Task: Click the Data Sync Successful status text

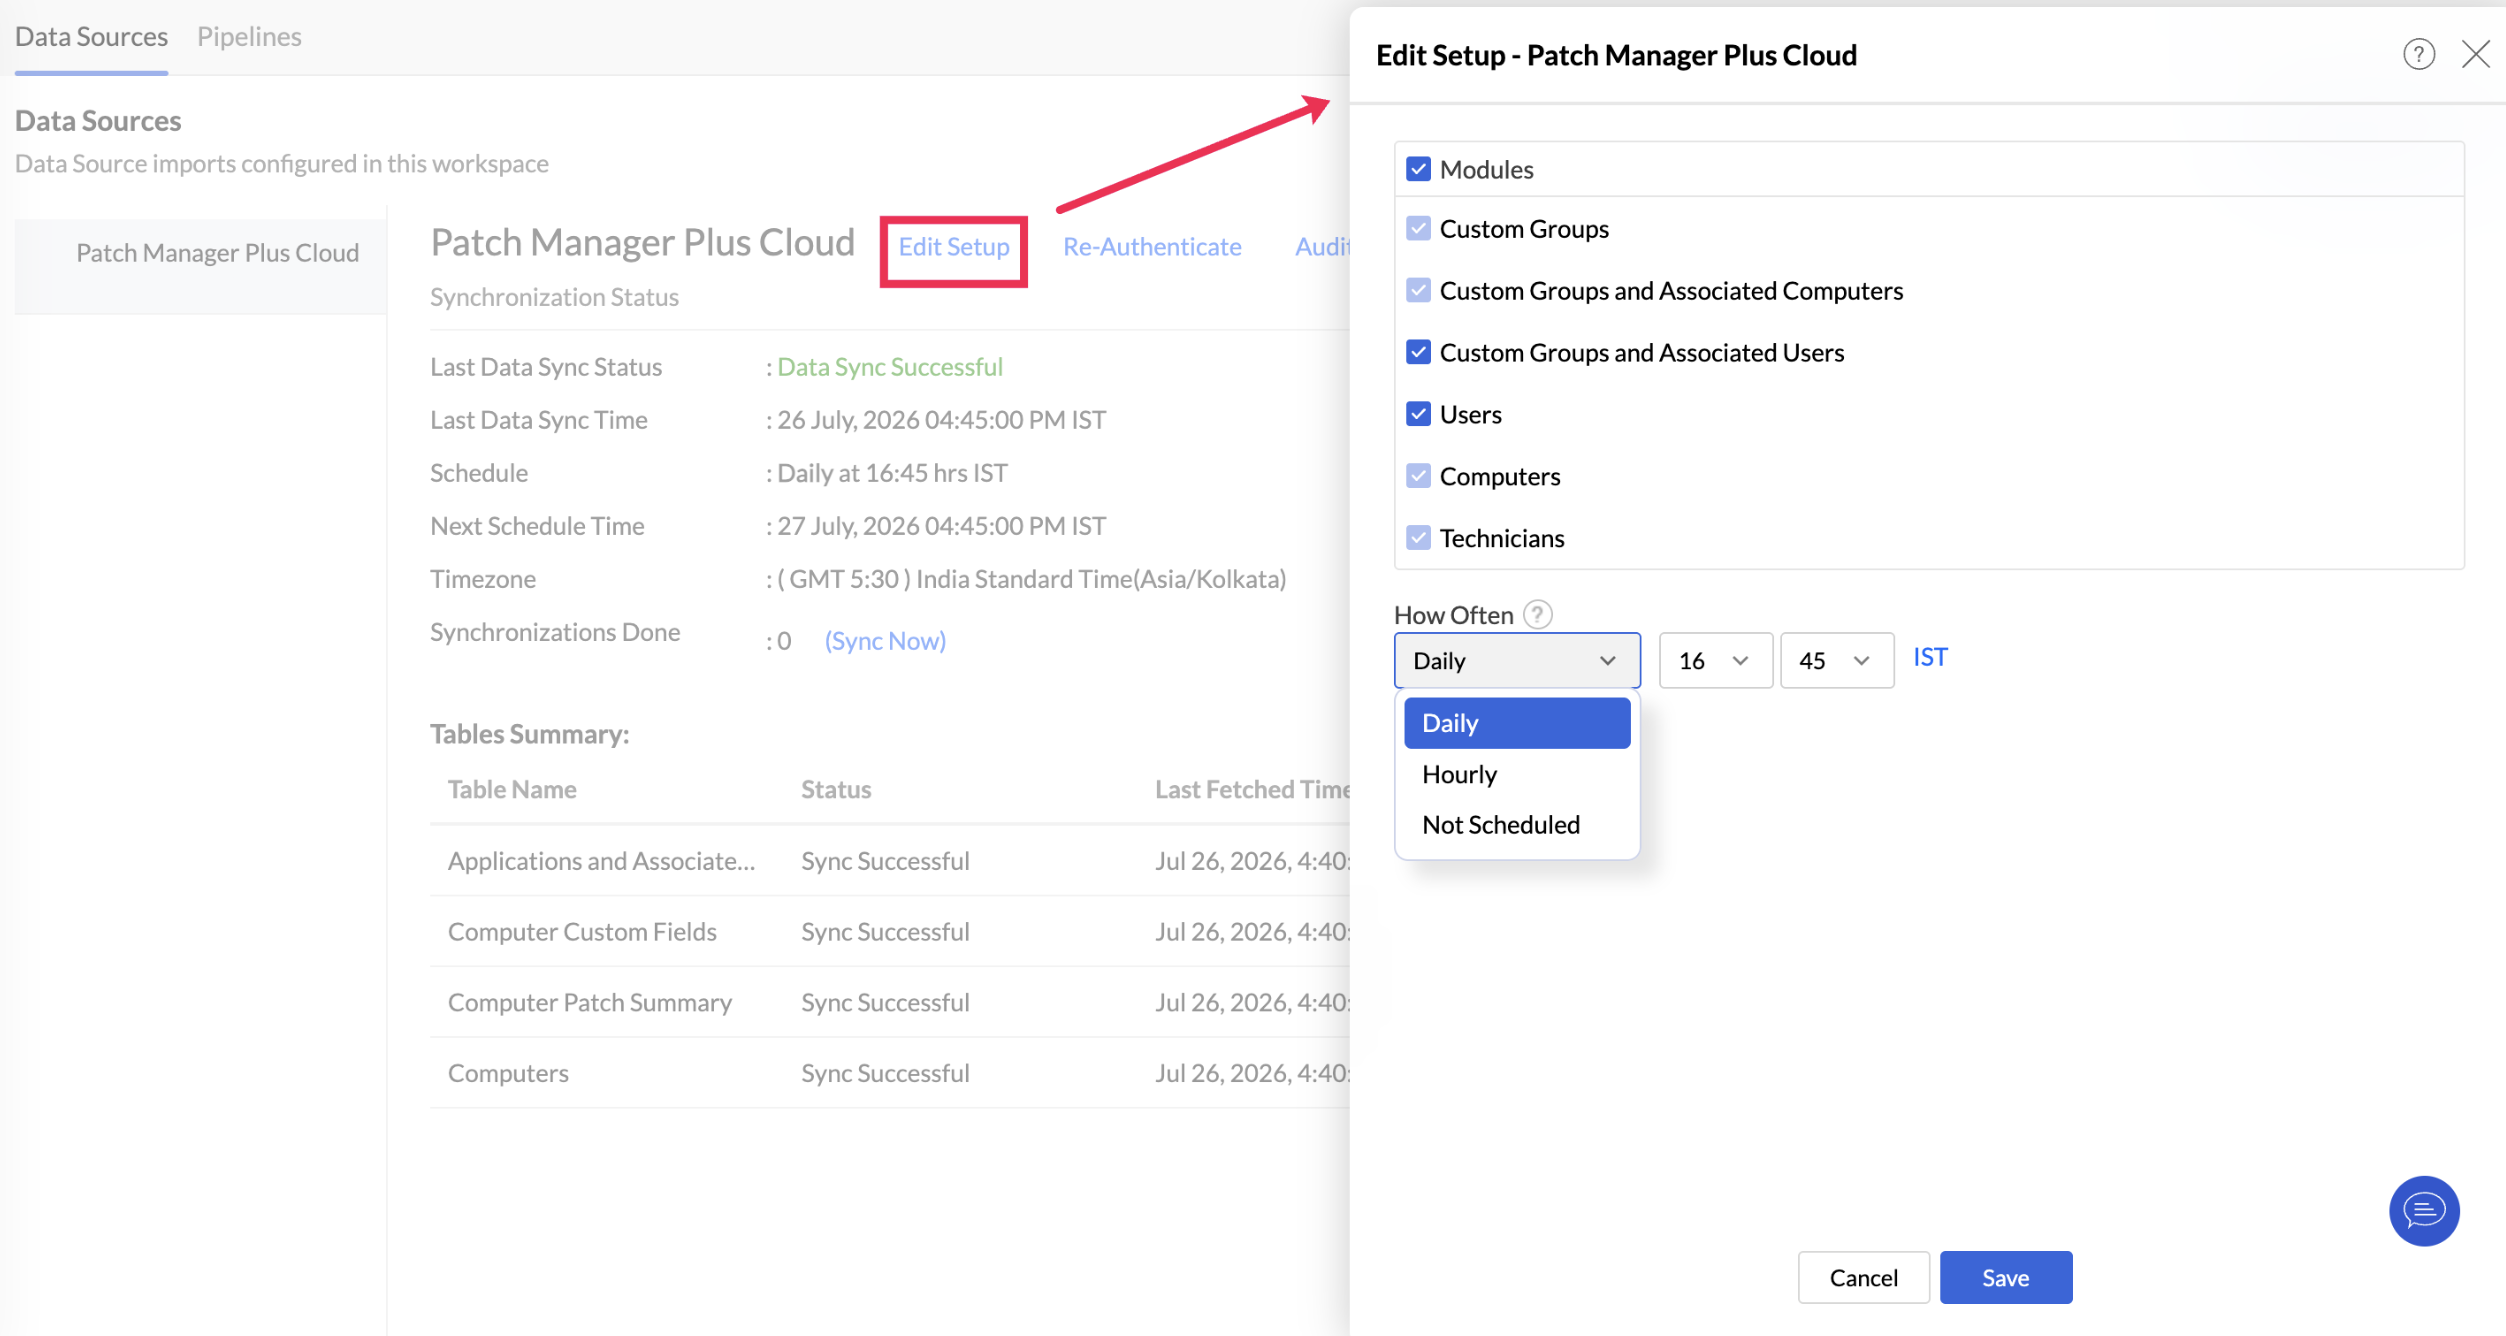Action: pos(890,367)
